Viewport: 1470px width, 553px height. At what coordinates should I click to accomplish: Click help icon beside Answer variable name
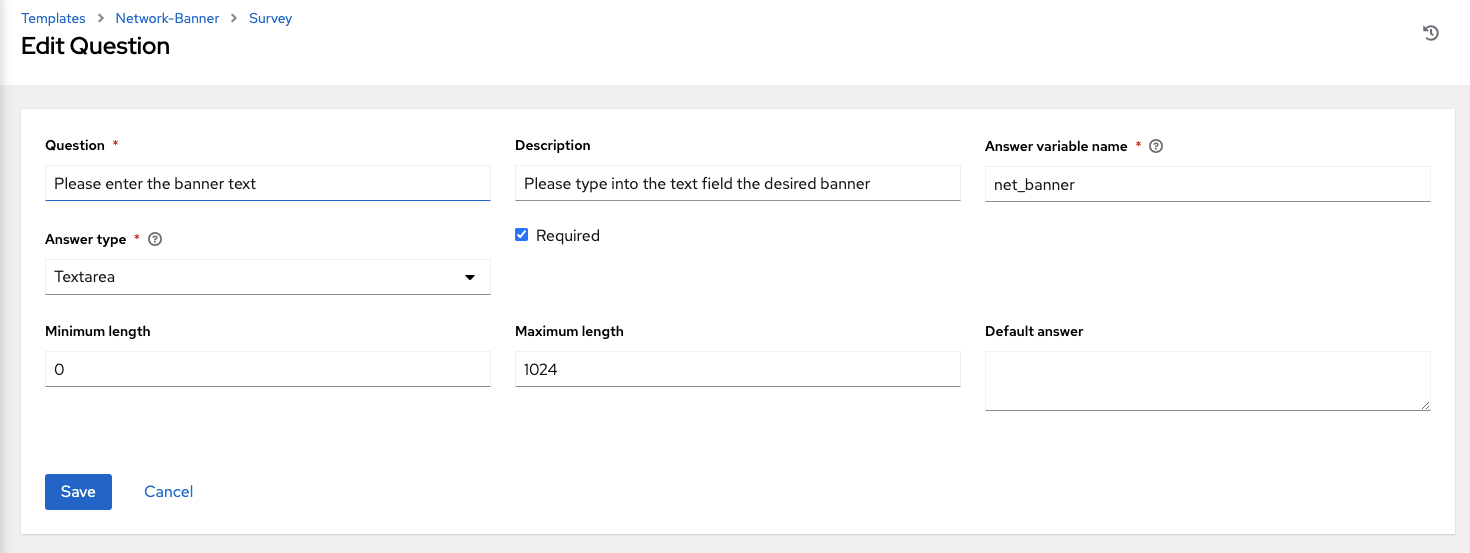tap(1156, 146)
